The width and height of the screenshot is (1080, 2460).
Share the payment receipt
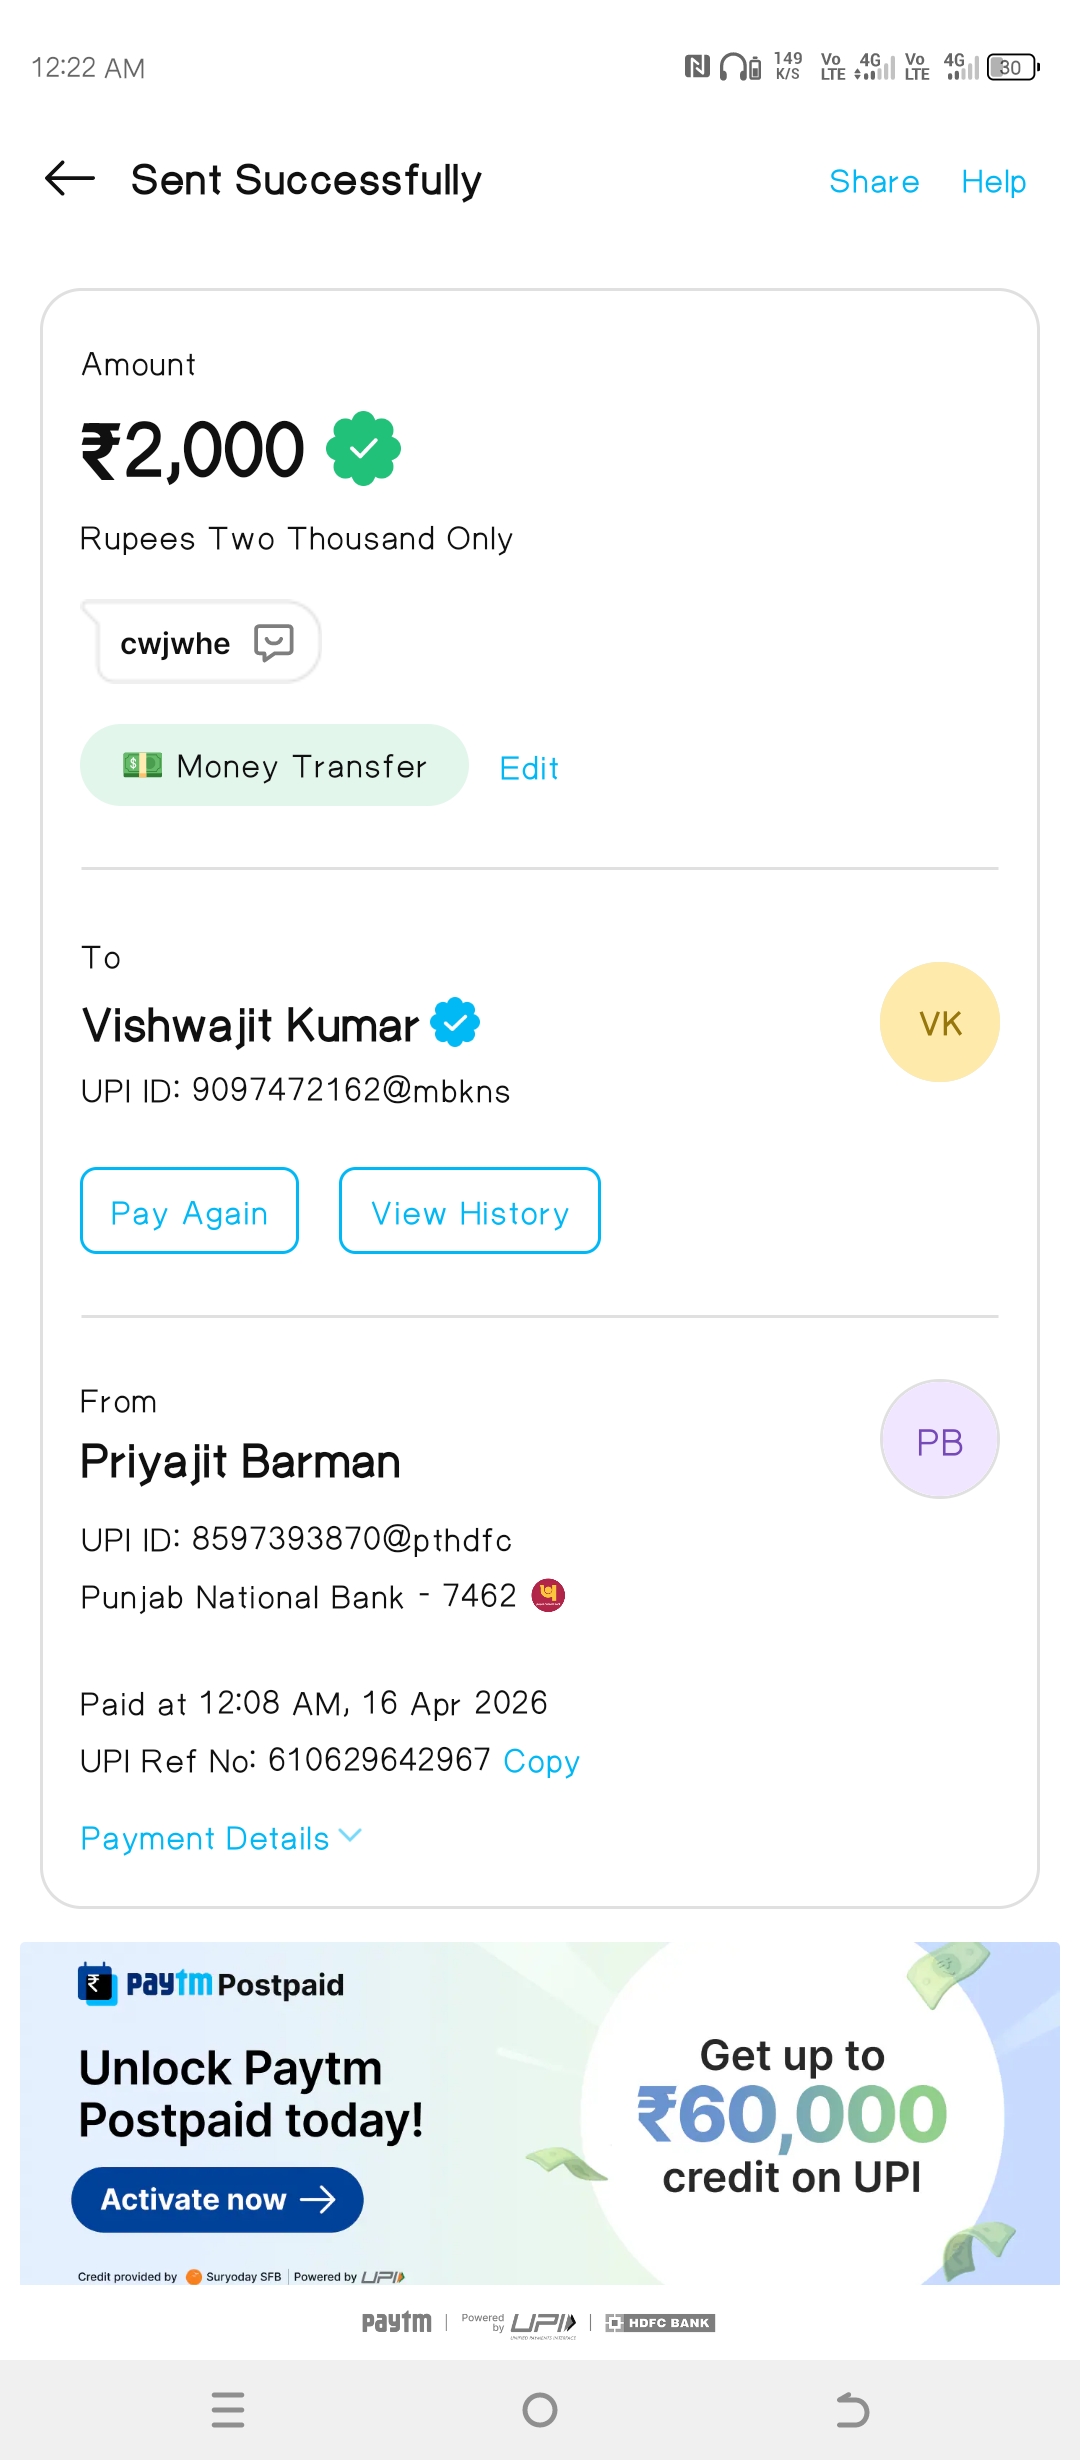tap(874, 182)
